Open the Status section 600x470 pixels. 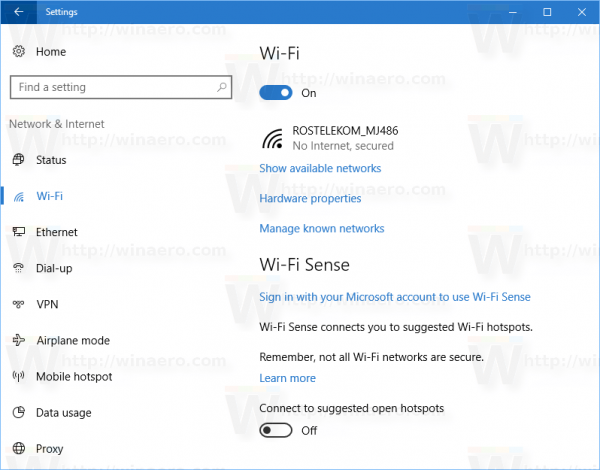tap(51, 160)
